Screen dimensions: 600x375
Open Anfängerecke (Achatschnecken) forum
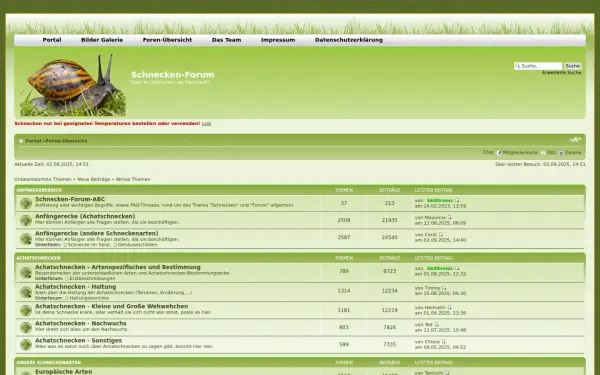point(85,216)
